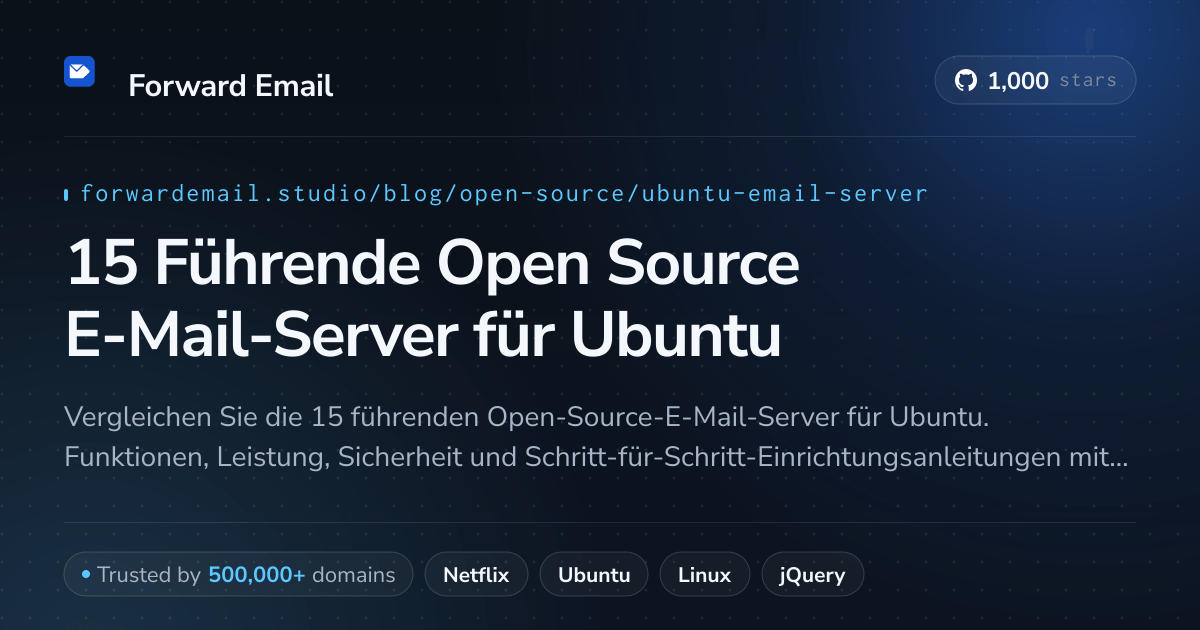Open the forwardemail.studio blog URL link
The width and height of the screenshot is (1200, 630).
[504, 194]
